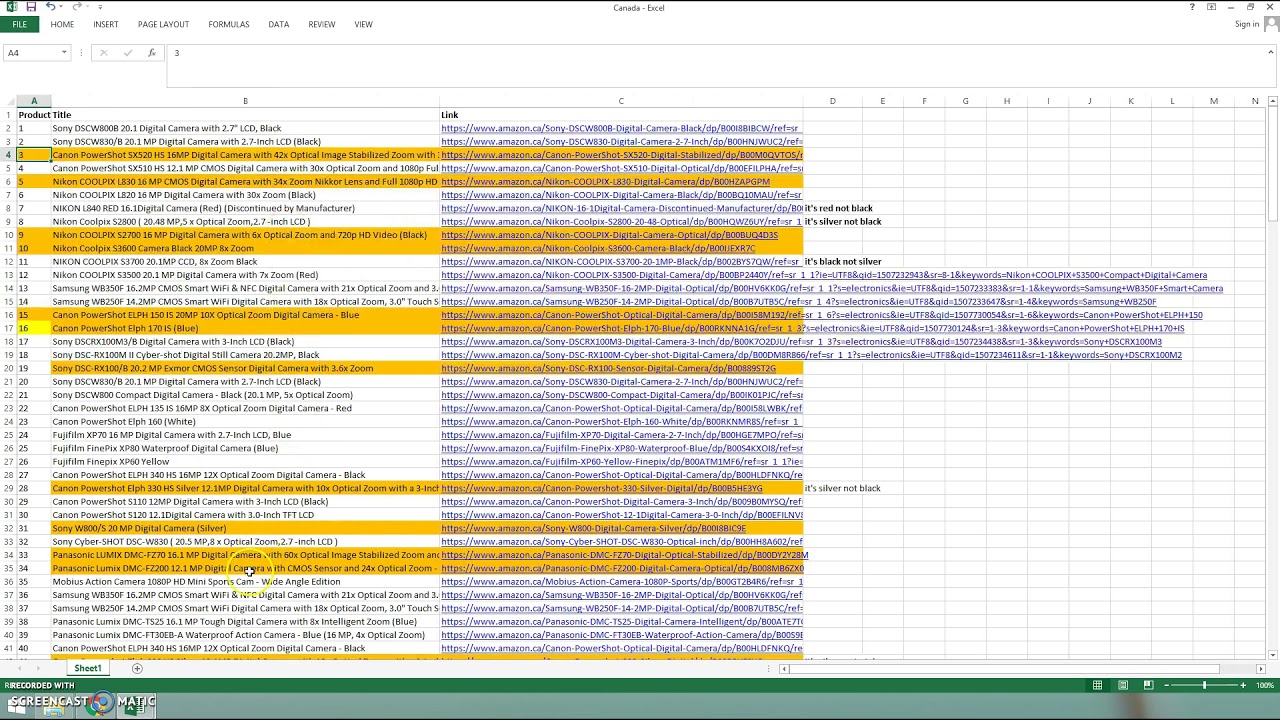1280x720 pixels.
Task: Open the FILE backstage tab
Action: [x=19, y=24]
